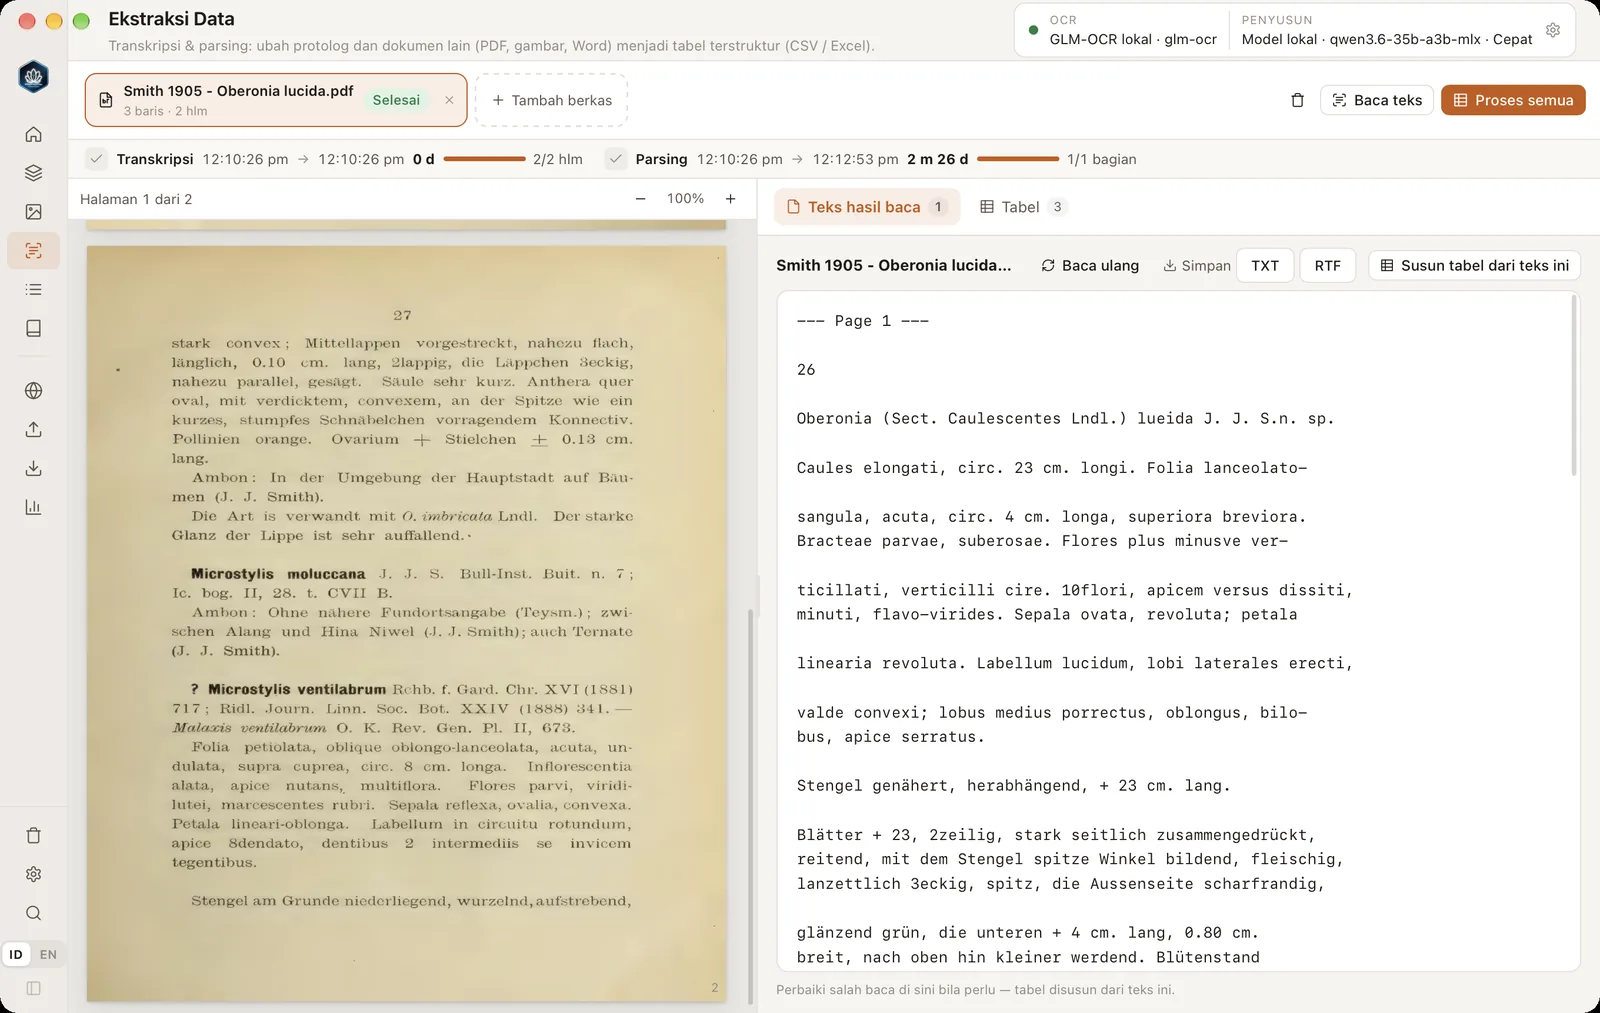Click Susun tabel dari teks ini
This screenshot has width=1600, height=1013.
1474,265
